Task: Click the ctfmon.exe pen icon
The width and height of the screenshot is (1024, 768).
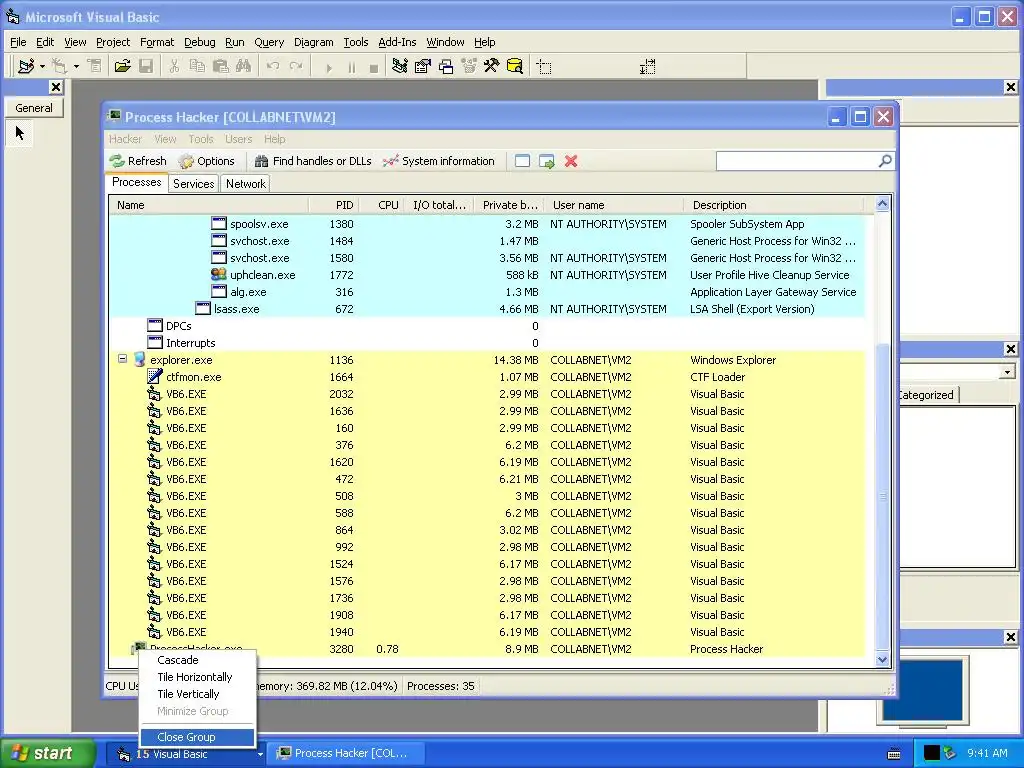Action: click(155, 377)
